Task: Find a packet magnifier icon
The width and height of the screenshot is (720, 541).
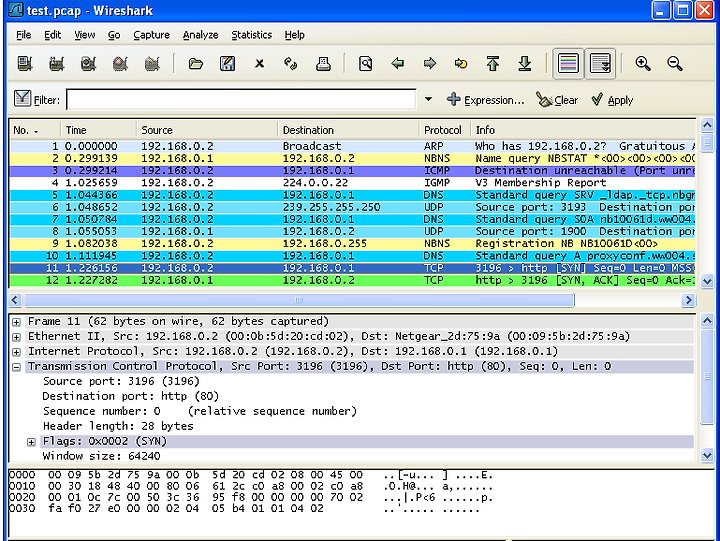Action: [366, 63]
